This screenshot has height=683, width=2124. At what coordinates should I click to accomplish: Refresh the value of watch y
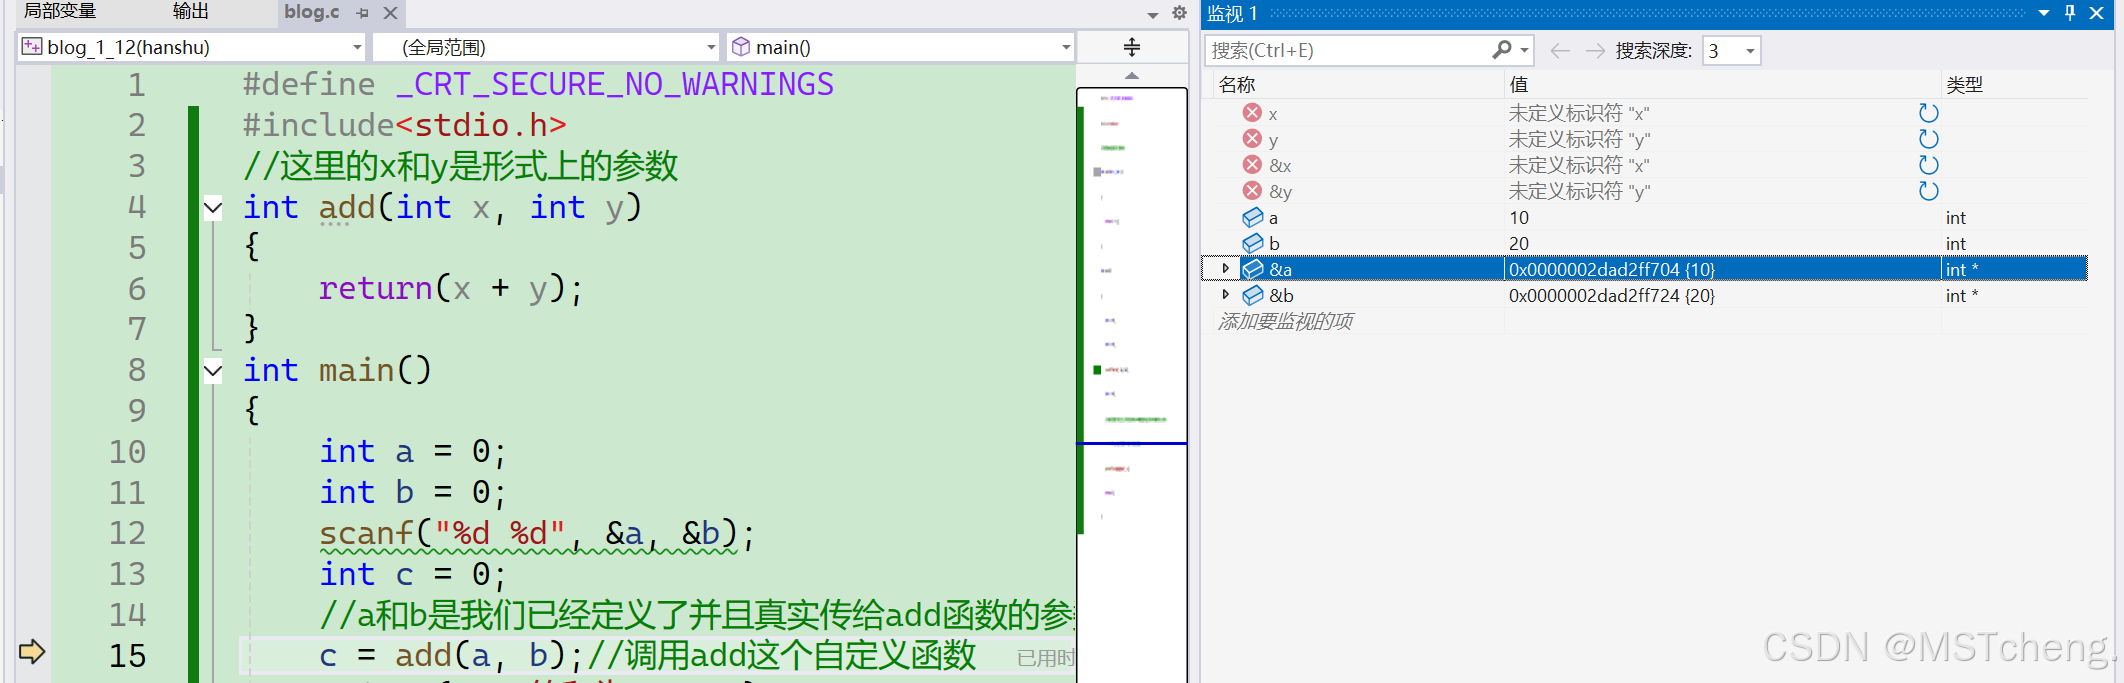(x=1929, y=139)
